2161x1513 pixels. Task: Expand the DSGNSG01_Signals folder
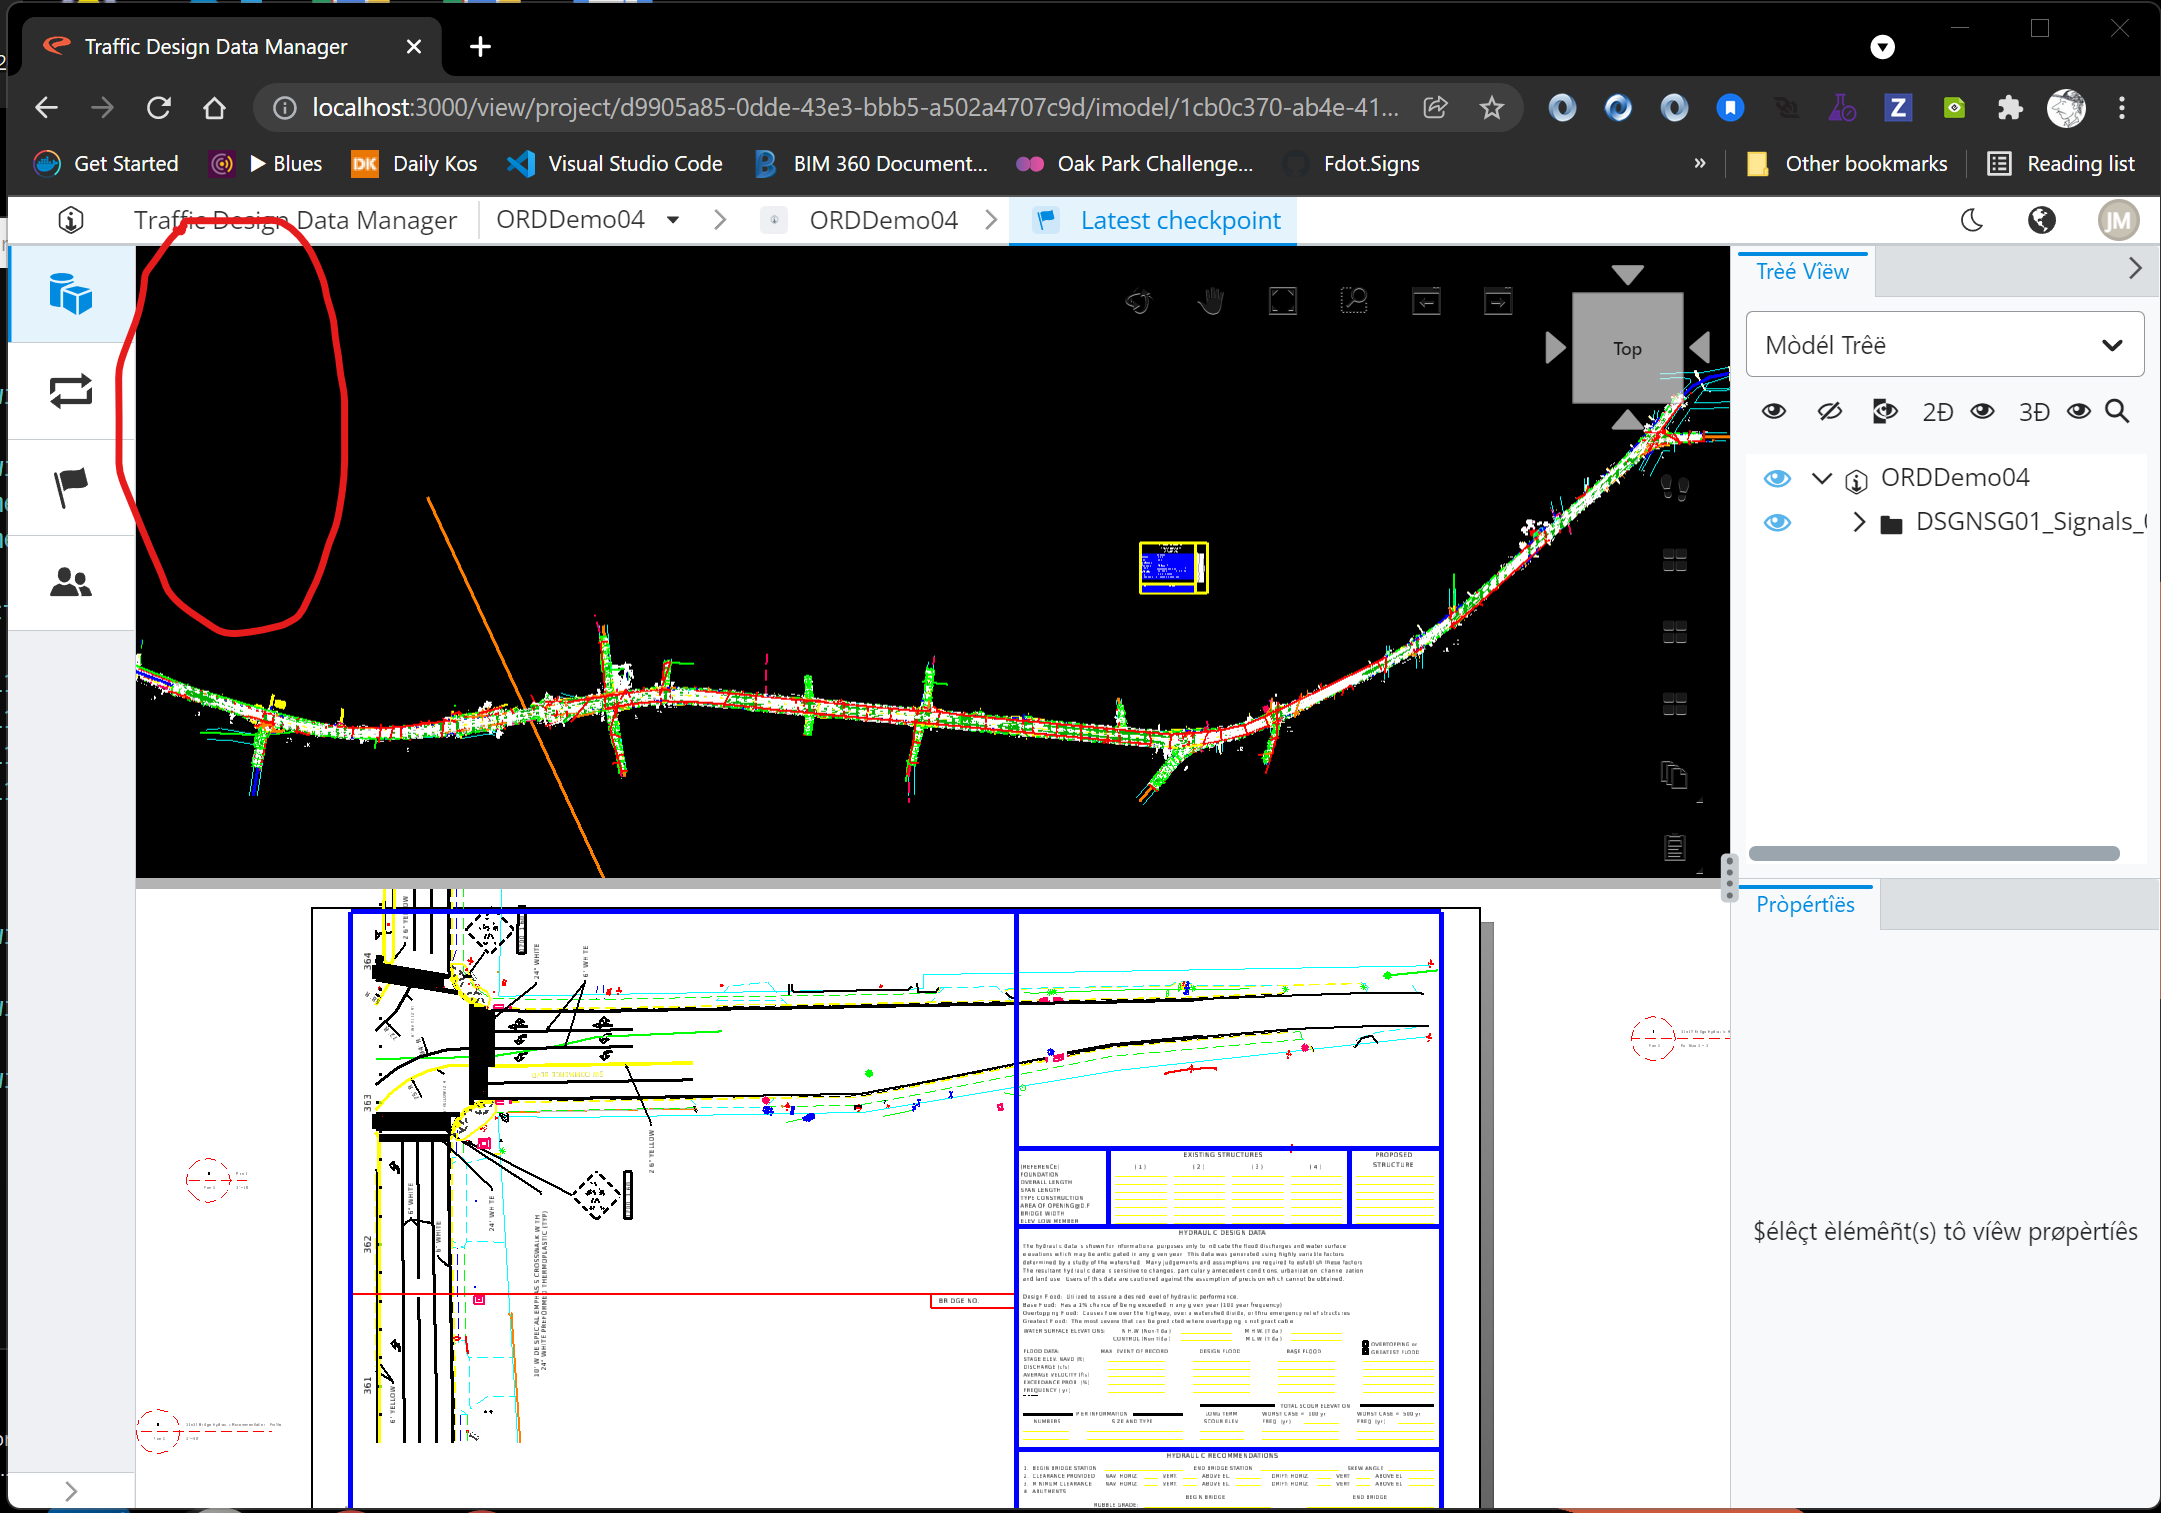1859,521
